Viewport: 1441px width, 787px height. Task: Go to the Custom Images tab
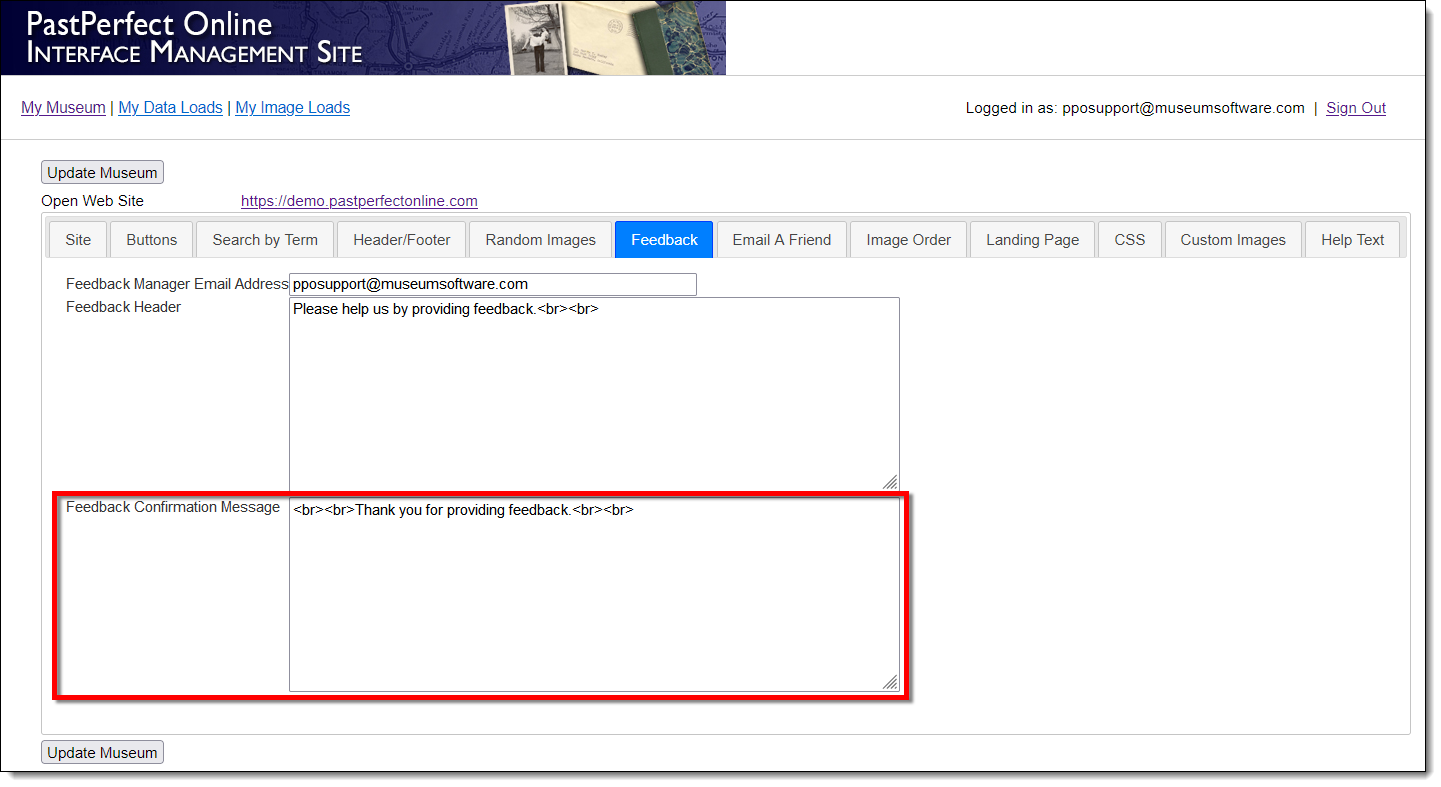pos(1232,240)
